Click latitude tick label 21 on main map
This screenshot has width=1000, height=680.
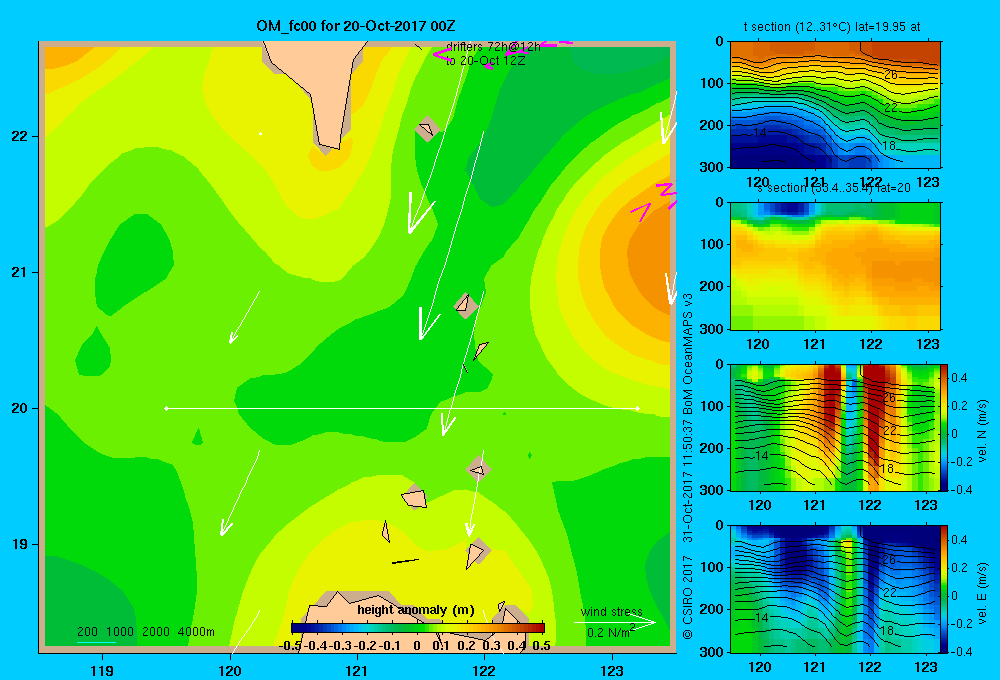click(x=20, y=272)
